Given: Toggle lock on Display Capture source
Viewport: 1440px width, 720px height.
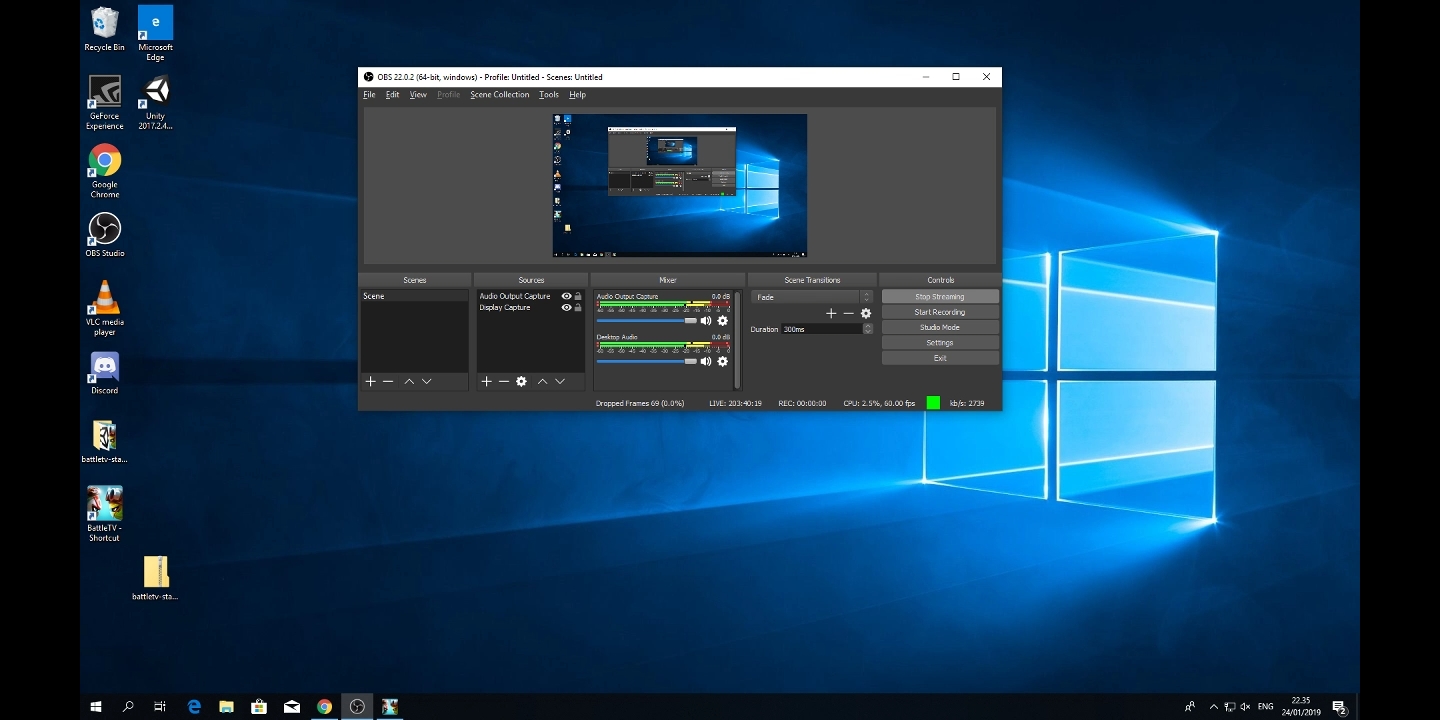Looking at the screenshot, I should point(578,308).
